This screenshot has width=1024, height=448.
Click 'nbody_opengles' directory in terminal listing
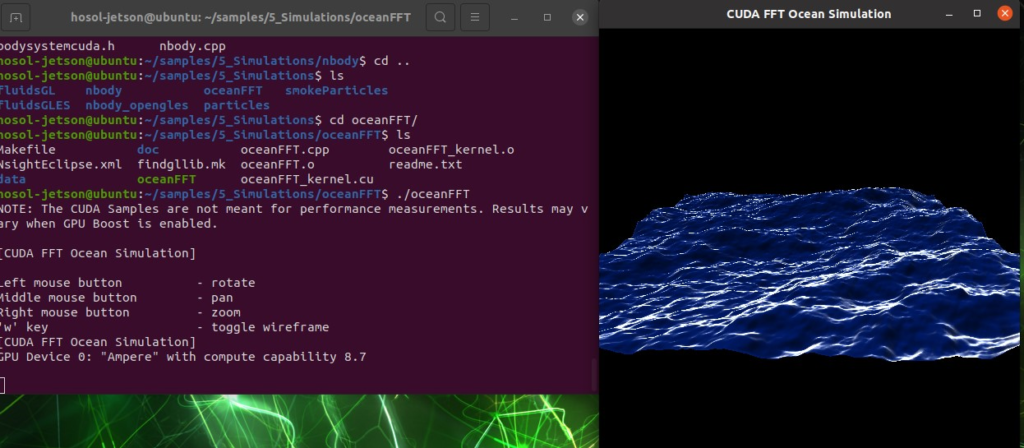[136, 105]
